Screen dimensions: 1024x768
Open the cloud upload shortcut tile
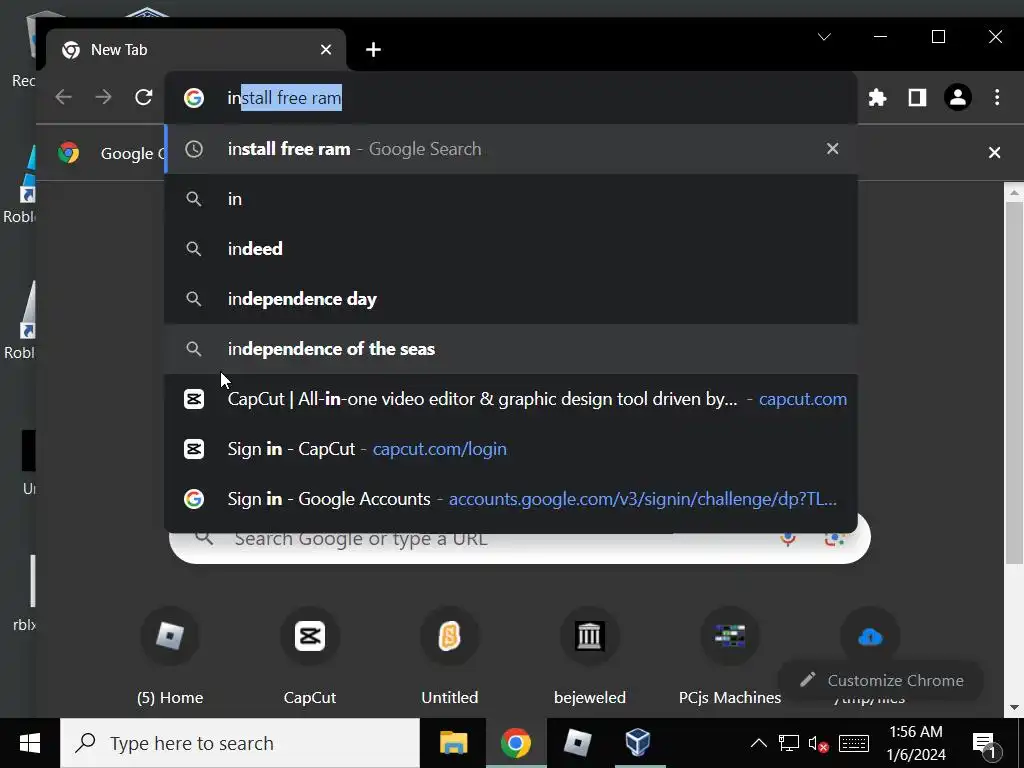(869, 637)
